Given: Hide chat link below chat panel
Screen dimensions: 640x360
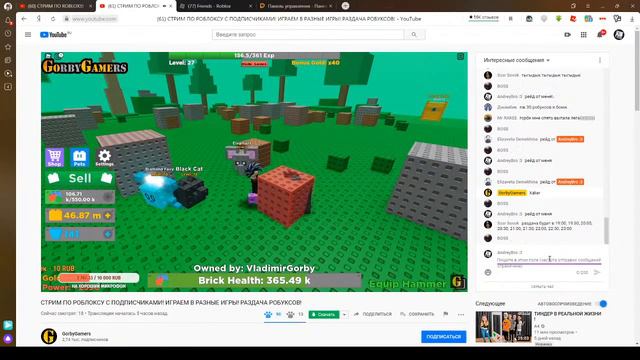Looking at the screenshot, I should 542,287.
